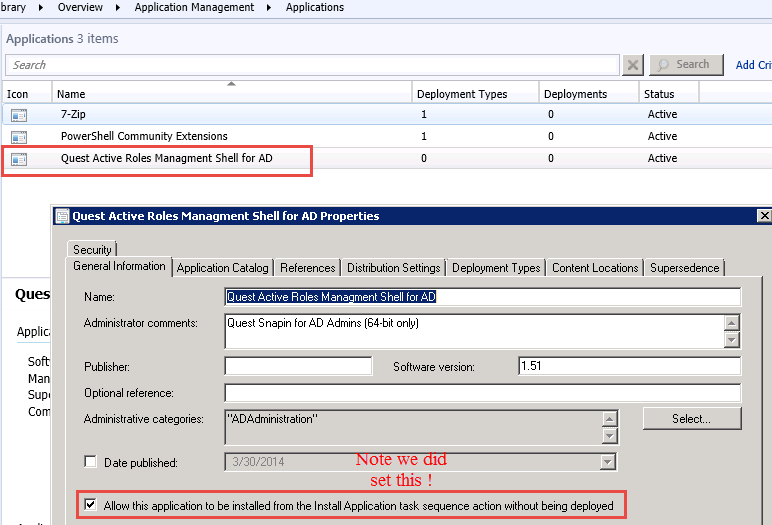Sort by the Name column header
This screenshot has height=525, width=772.
point(231,94)
